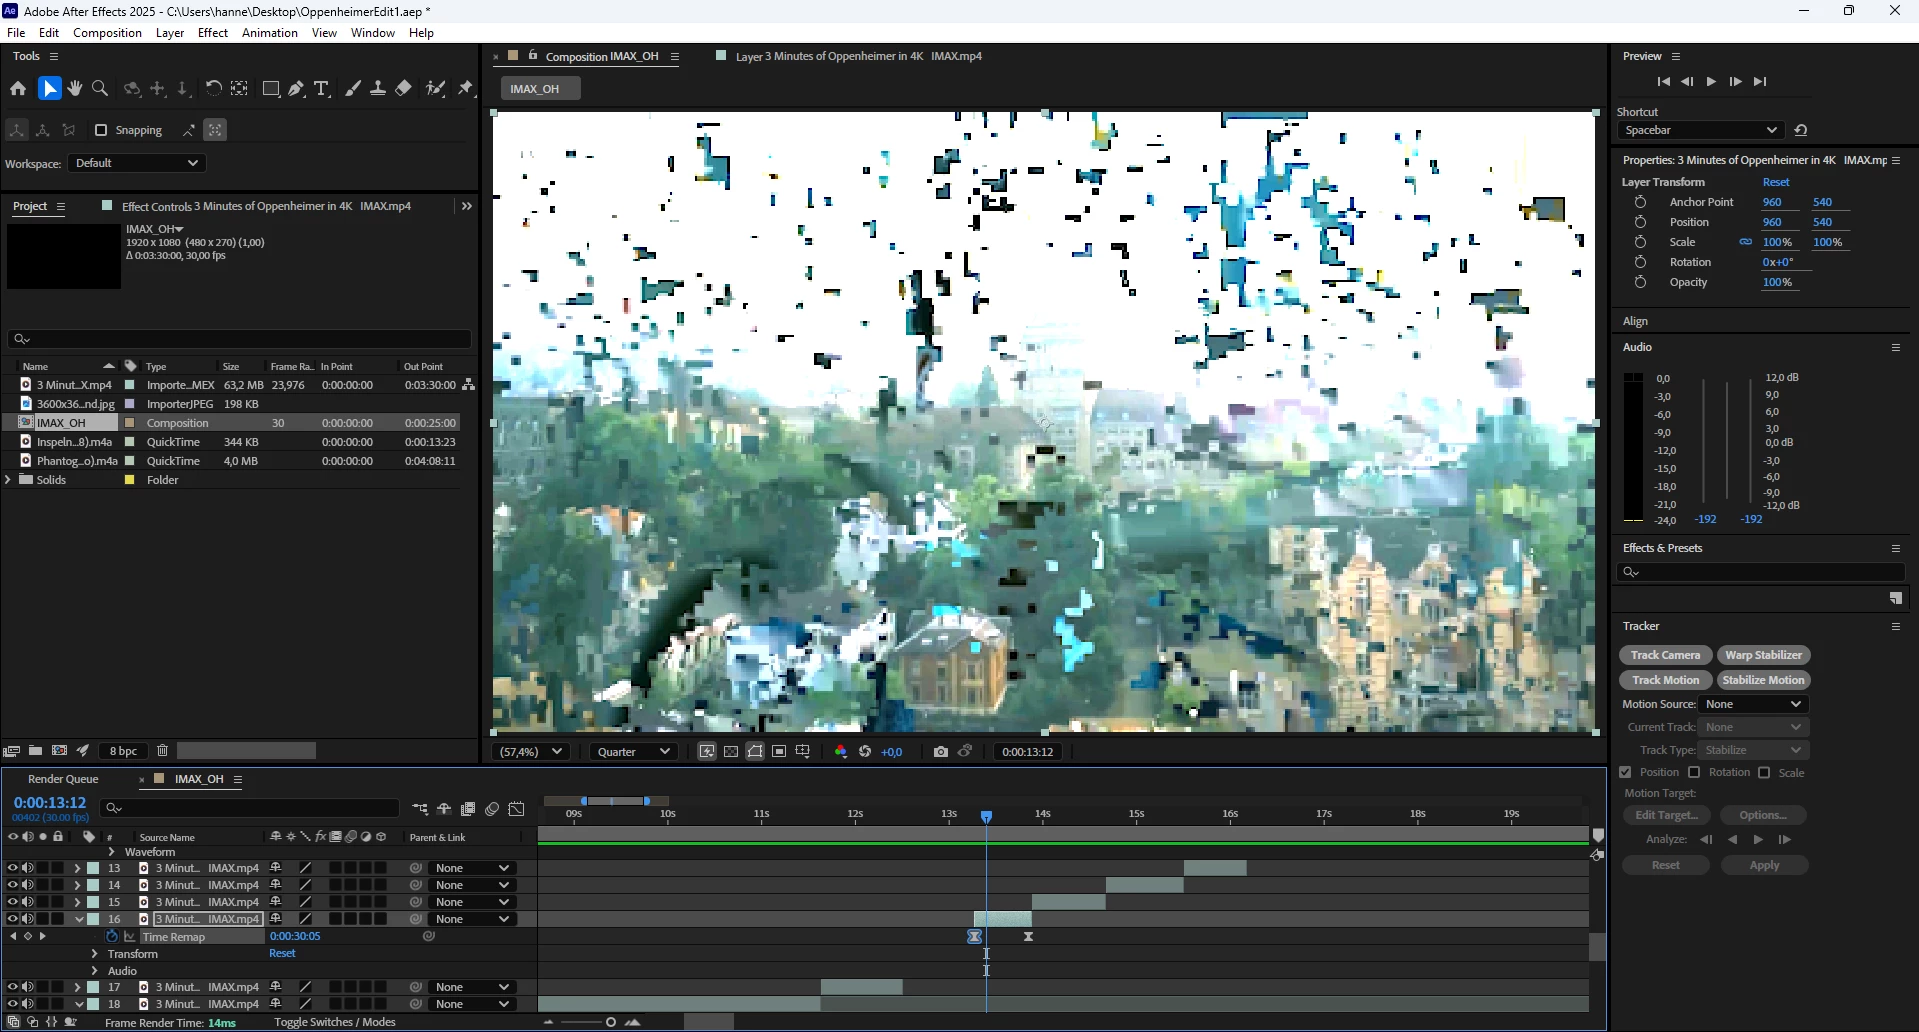Image resolution: width=1919 pixels, height=1032 pixels.
Task: Select the Pen tool
Action: [x=297, y=89]
